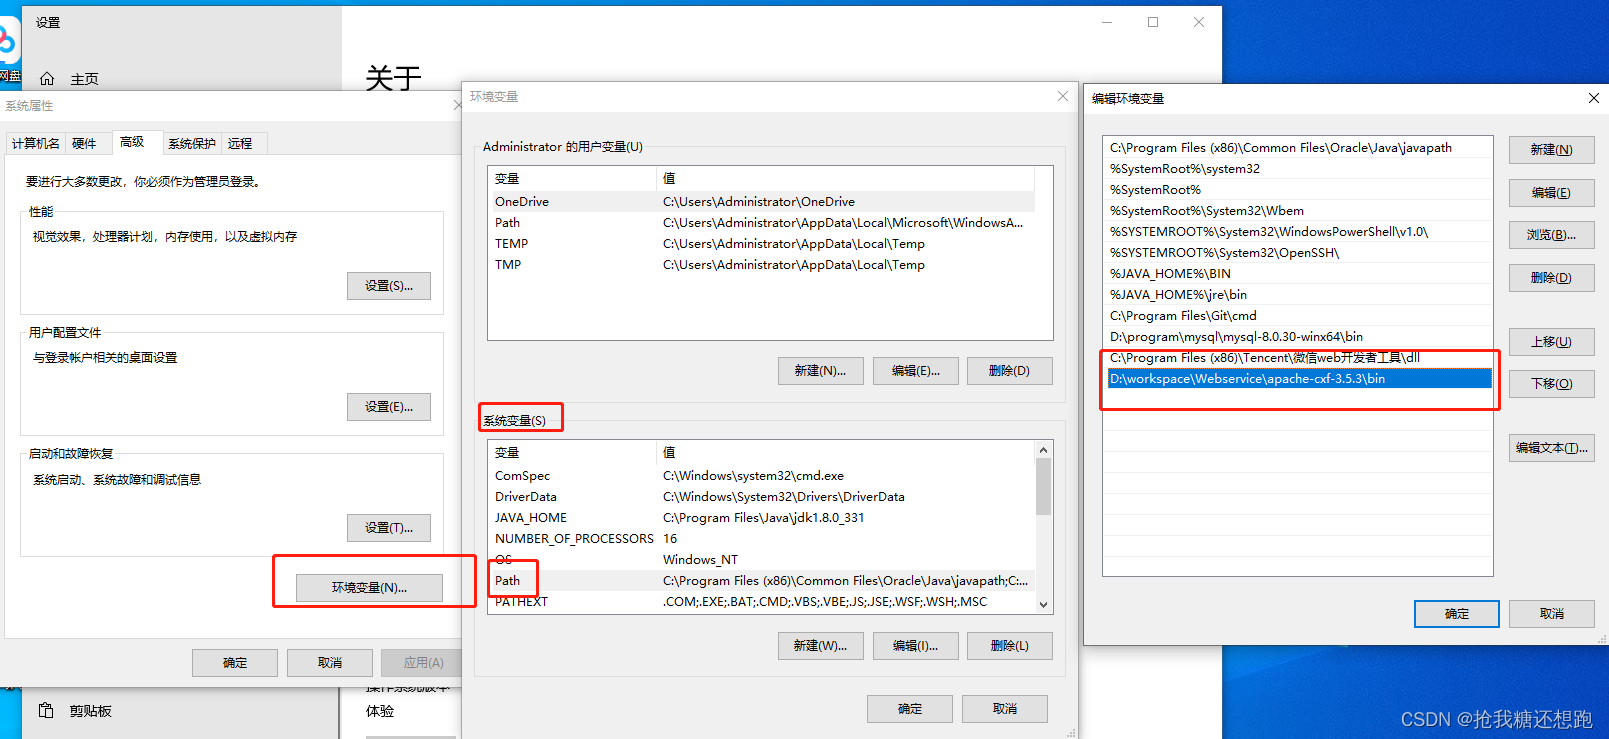Click the home icon in Settings sidebar
The image size is (1609, 739).
click(47, 79)
